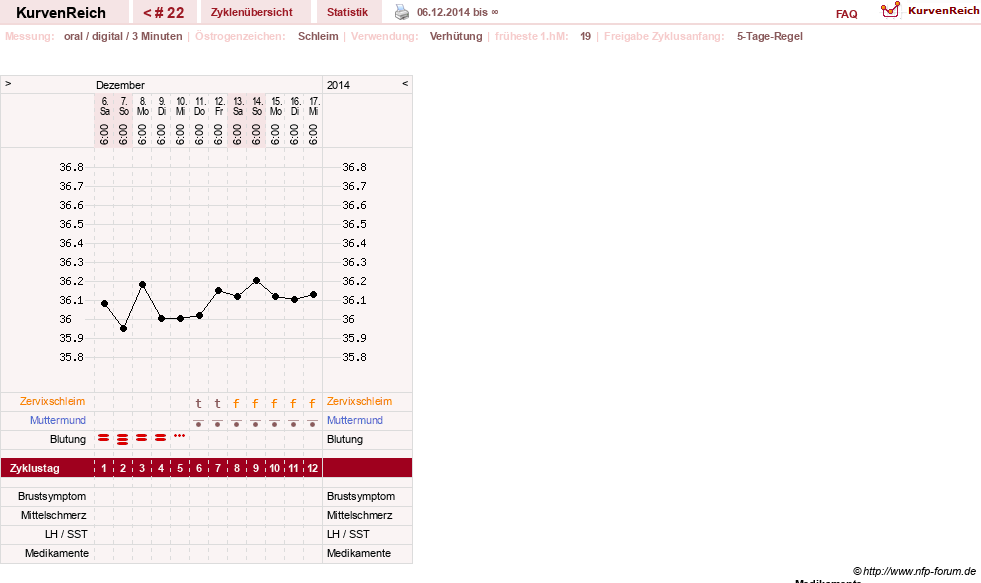Click the temperature point on cycle day 2

click(x=123, y=328)
